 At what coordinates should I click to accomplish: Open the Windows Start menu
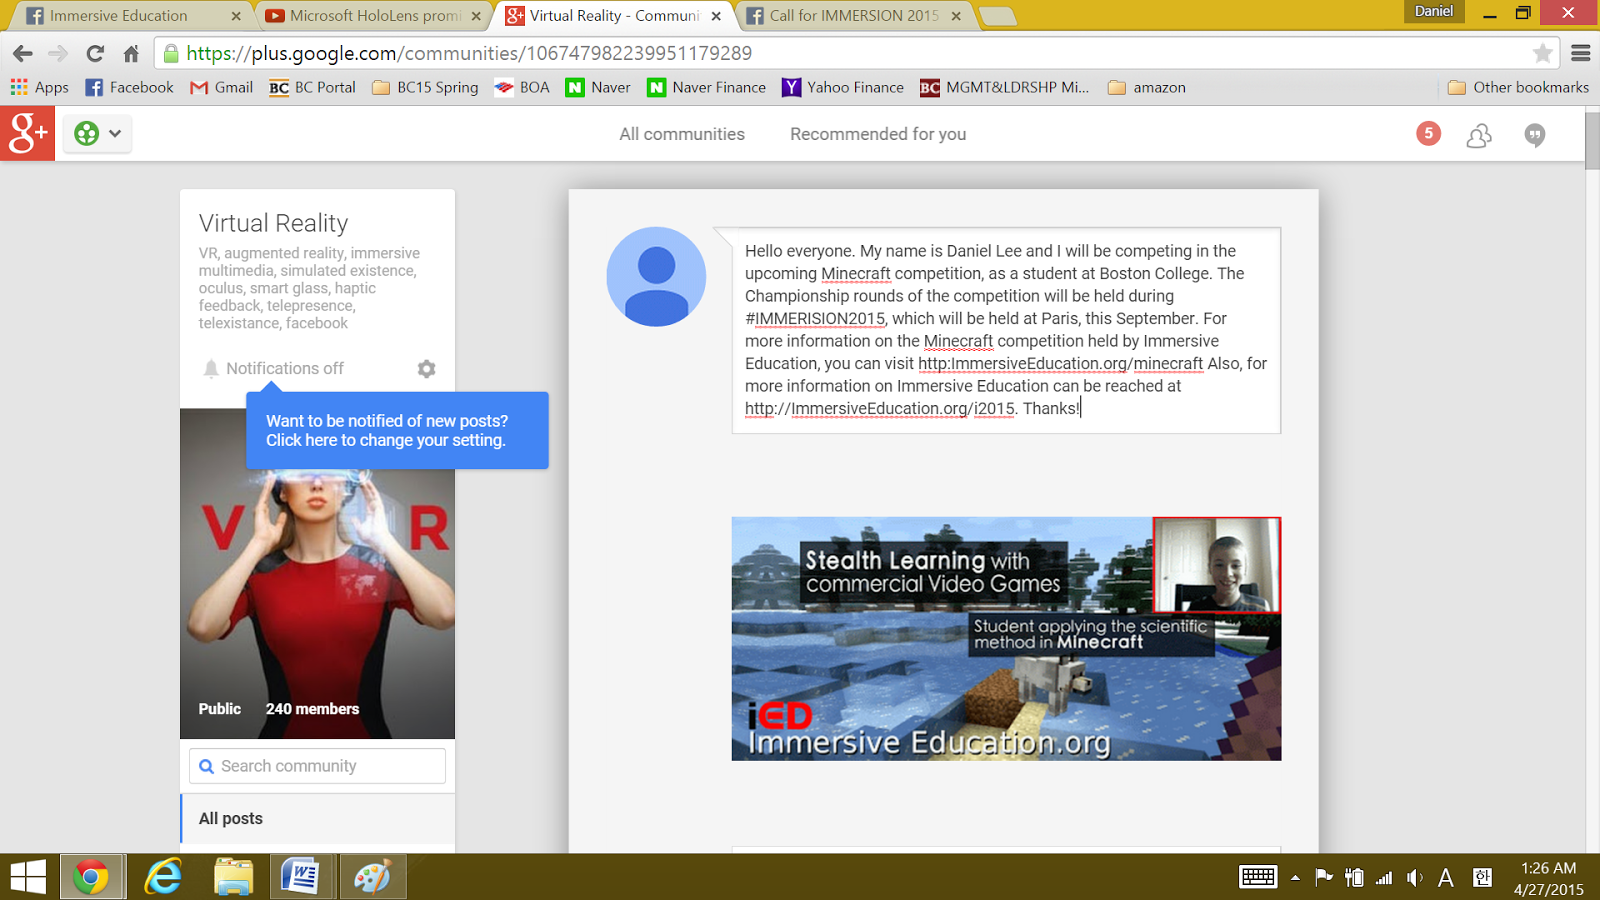point(28,877)
